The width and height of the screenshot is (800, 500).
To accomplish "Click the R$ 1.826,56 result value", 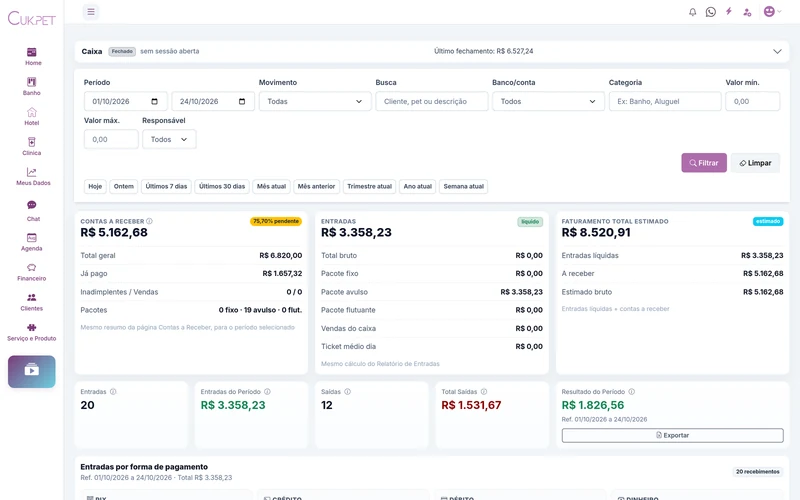I will click(593, 405).
